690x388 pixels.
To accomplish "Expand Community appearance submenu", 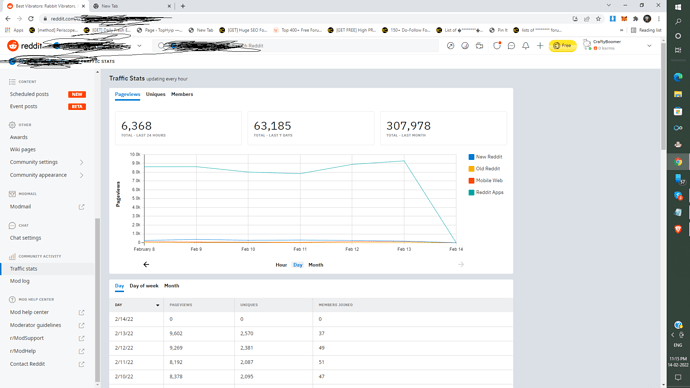I will coord(81,175).
